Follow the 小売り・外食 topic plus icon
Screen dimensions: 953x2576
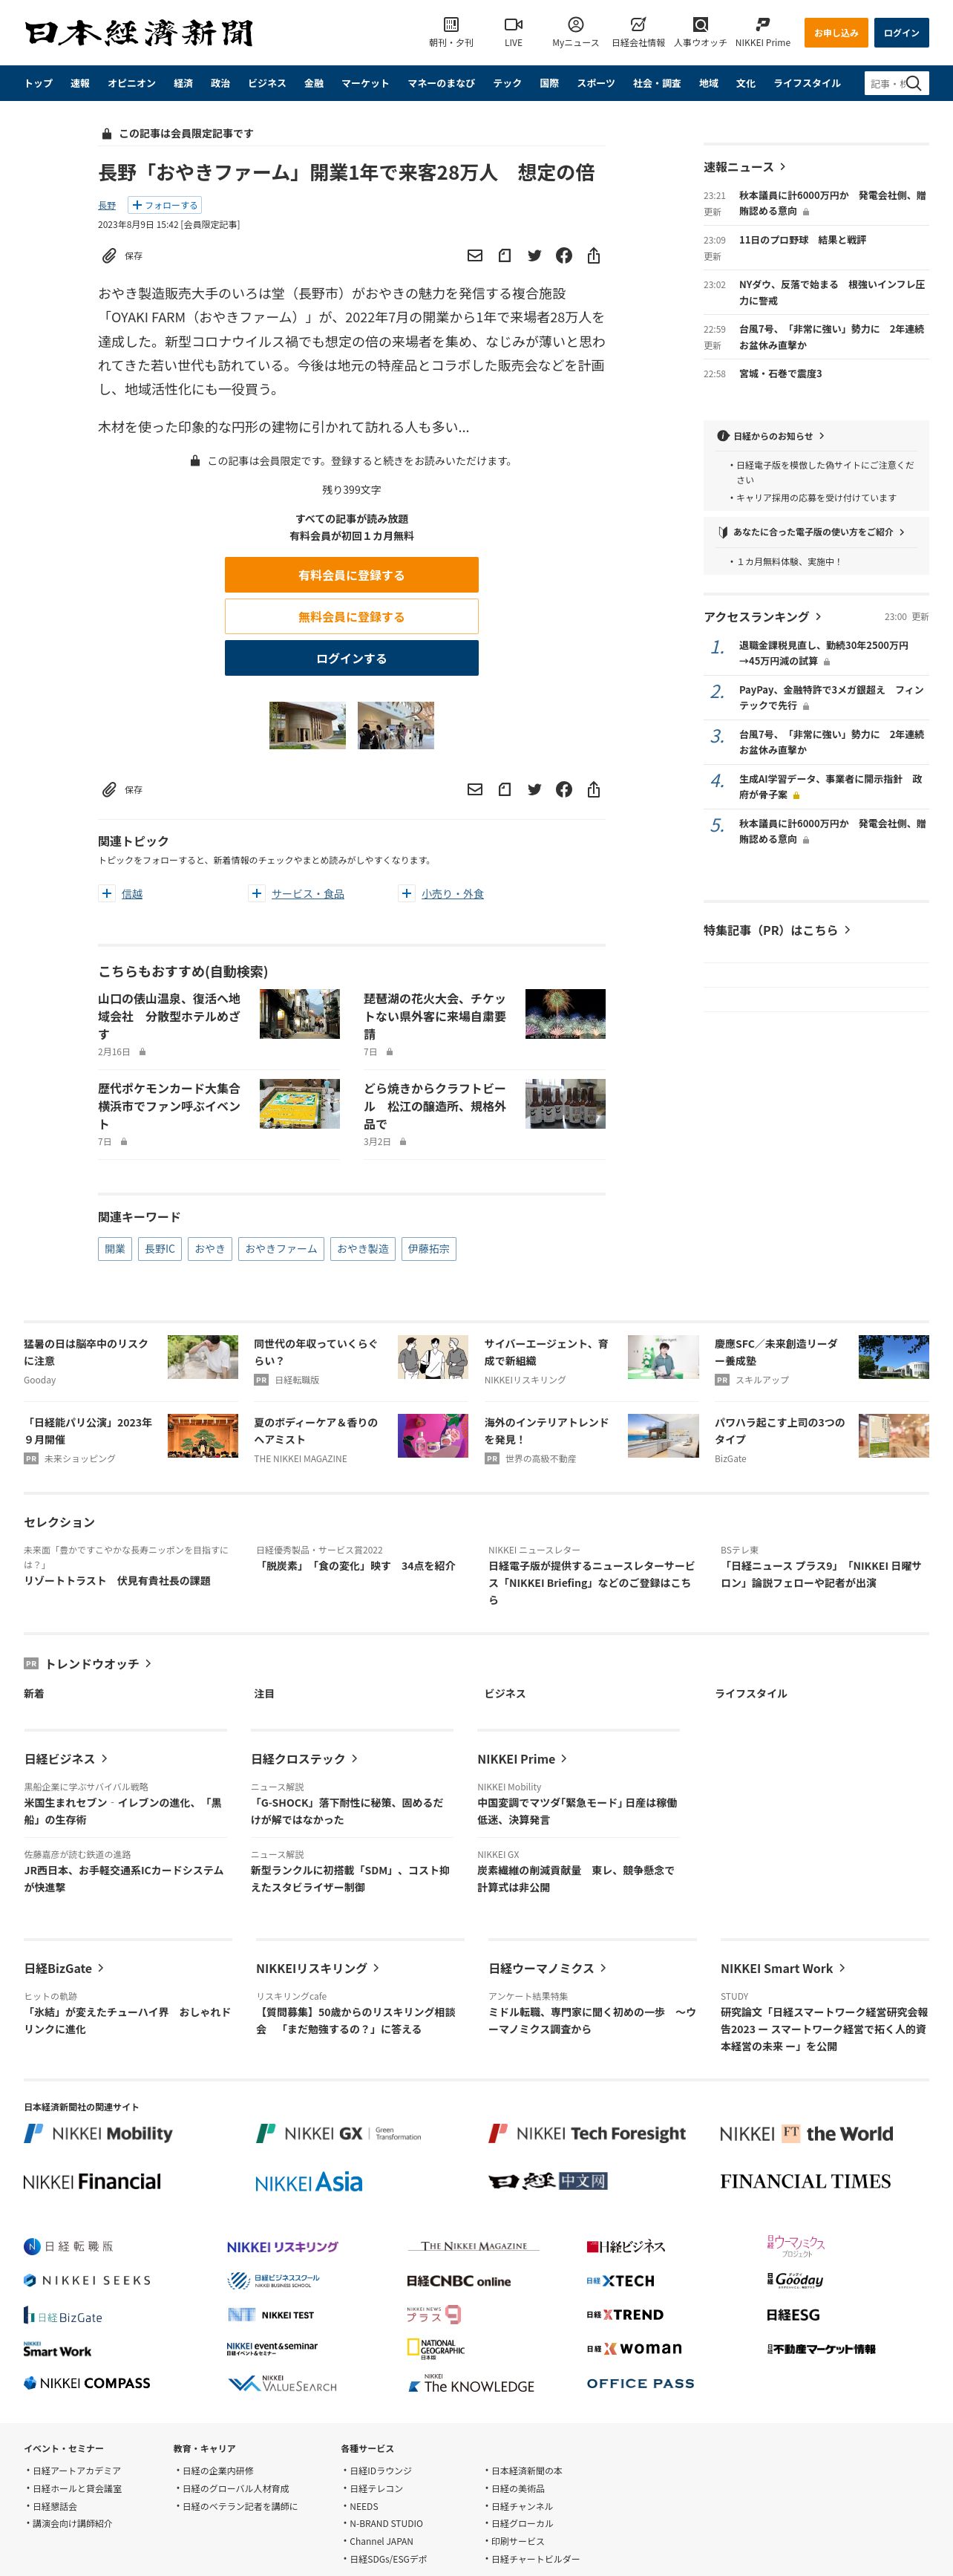coord(406,893)
